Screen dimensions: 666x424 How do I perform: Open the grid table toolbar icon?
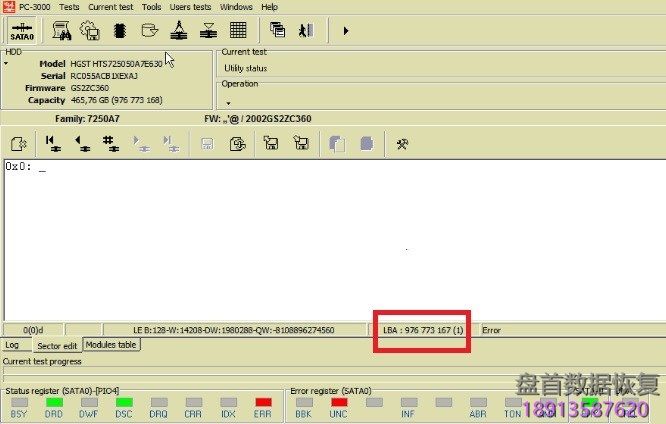pos(238,31)
